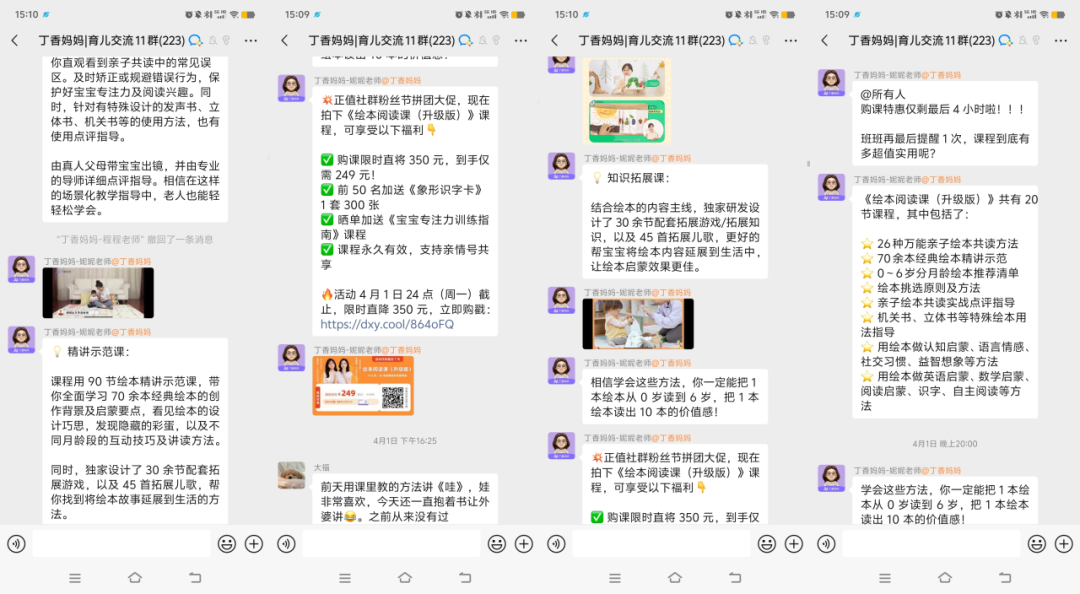Switch to voice input in the rightmost chat
Viewport: 1080px width, 594px height.
tap(826, 544)
